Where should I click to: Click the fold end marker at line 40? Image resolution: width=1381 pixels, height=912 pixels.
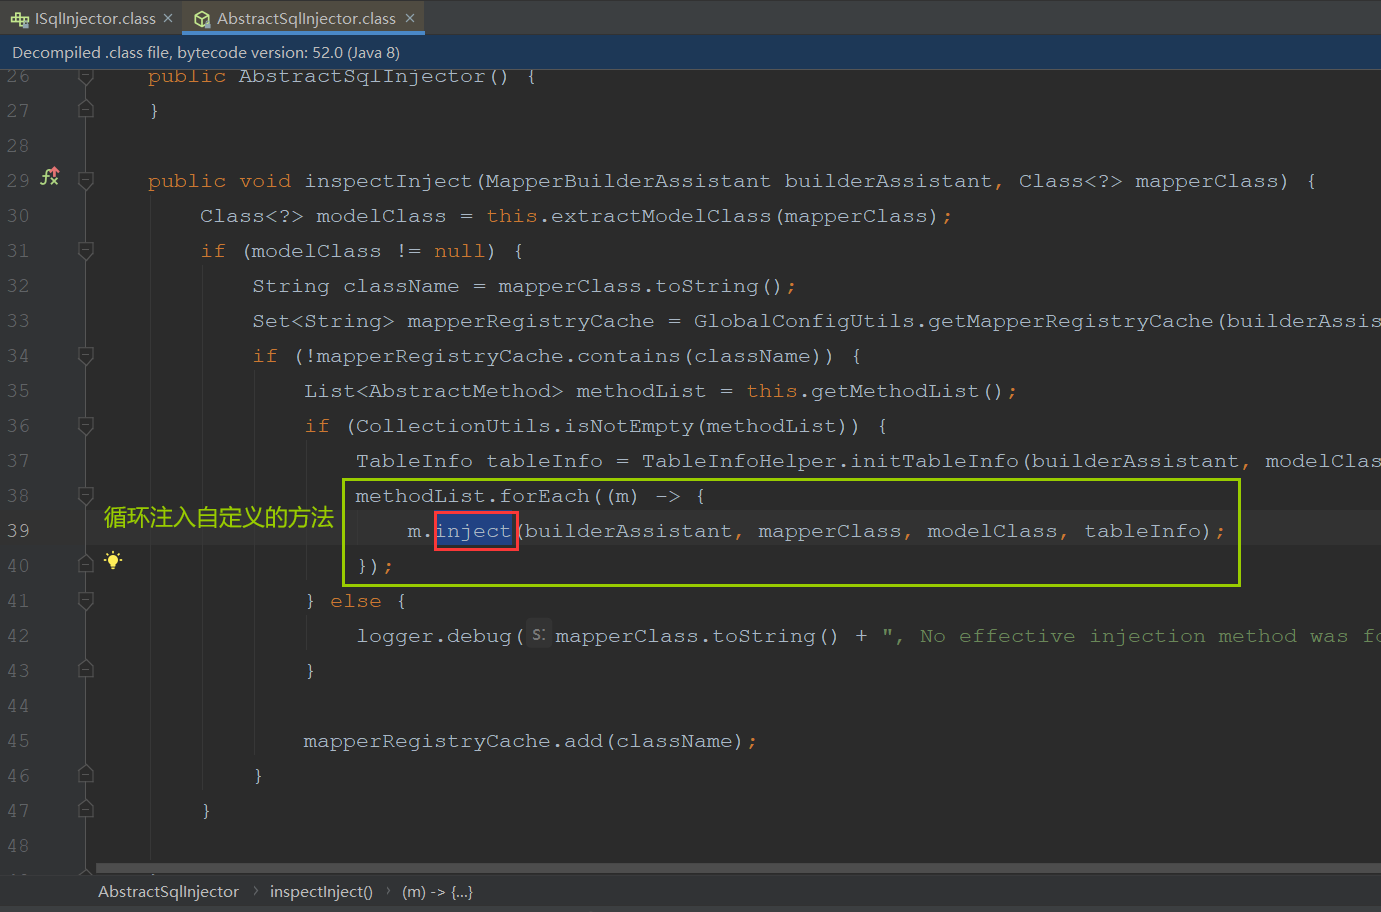(x=86, y=565)
